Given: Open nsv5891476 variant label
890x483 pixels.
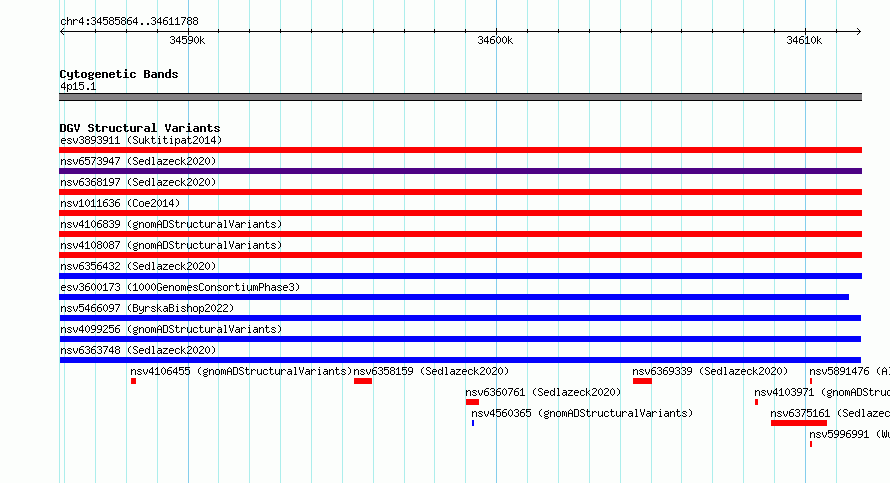Looking at the screenshot, I should (849, 371).
